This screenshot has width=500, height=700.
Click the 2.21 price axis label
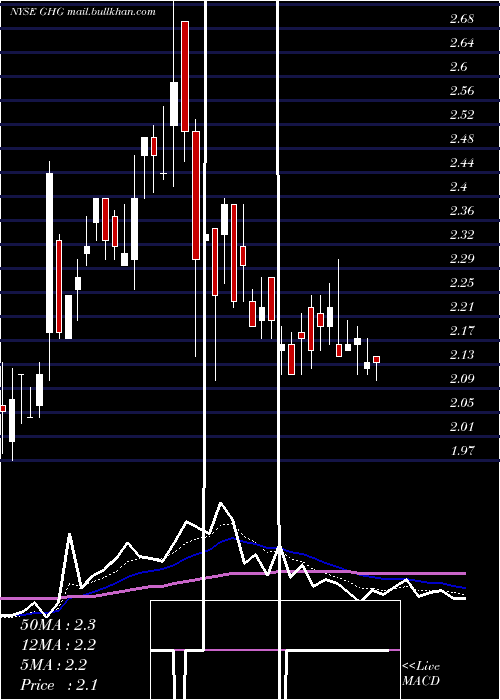pyautogui.click(x=462, y=307)
